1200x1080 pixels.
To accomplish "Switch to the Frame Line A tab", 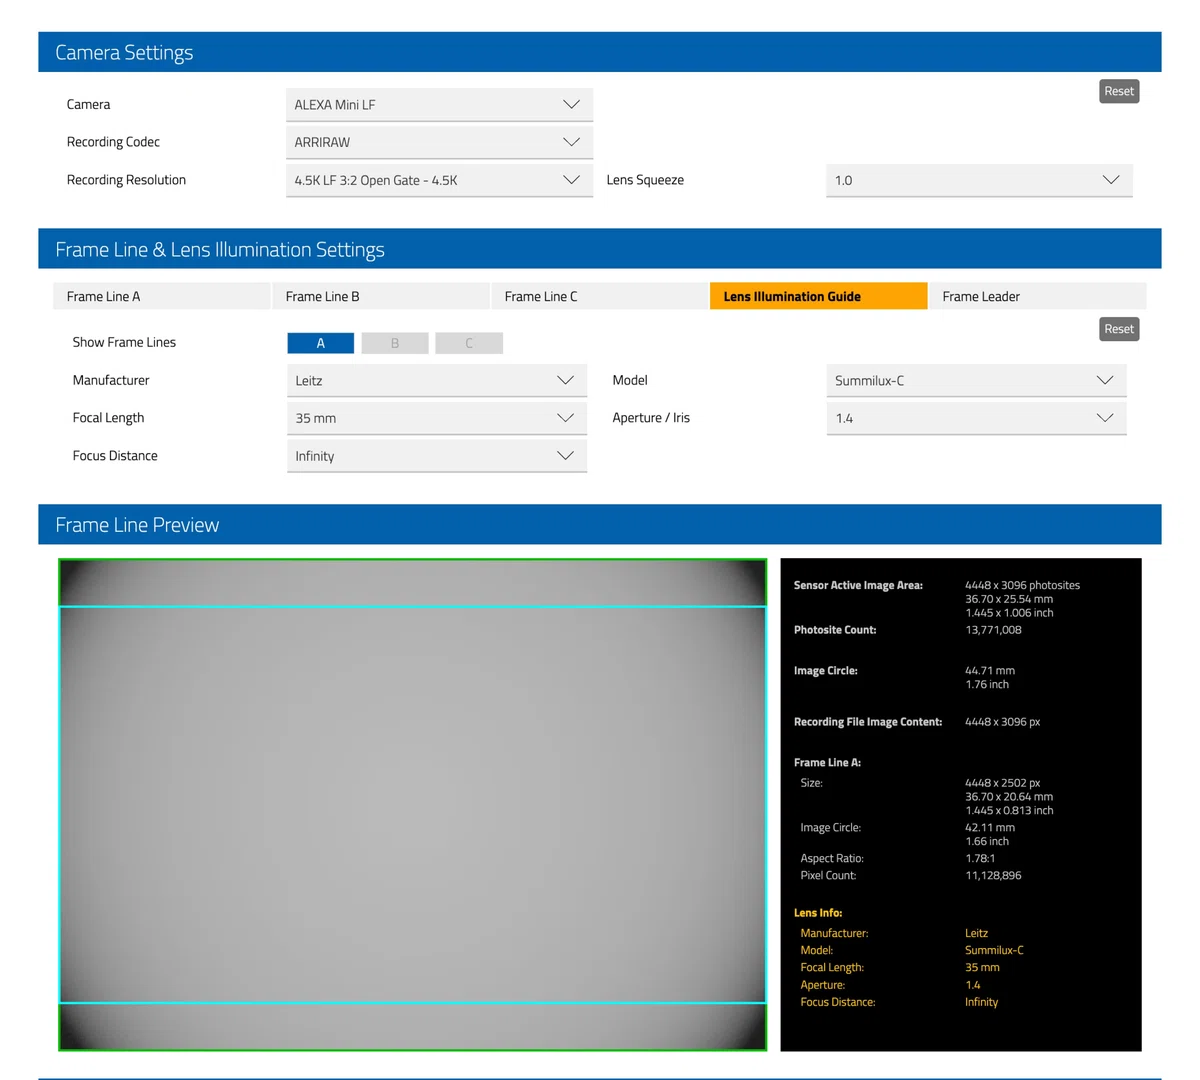I will (161, 296).
